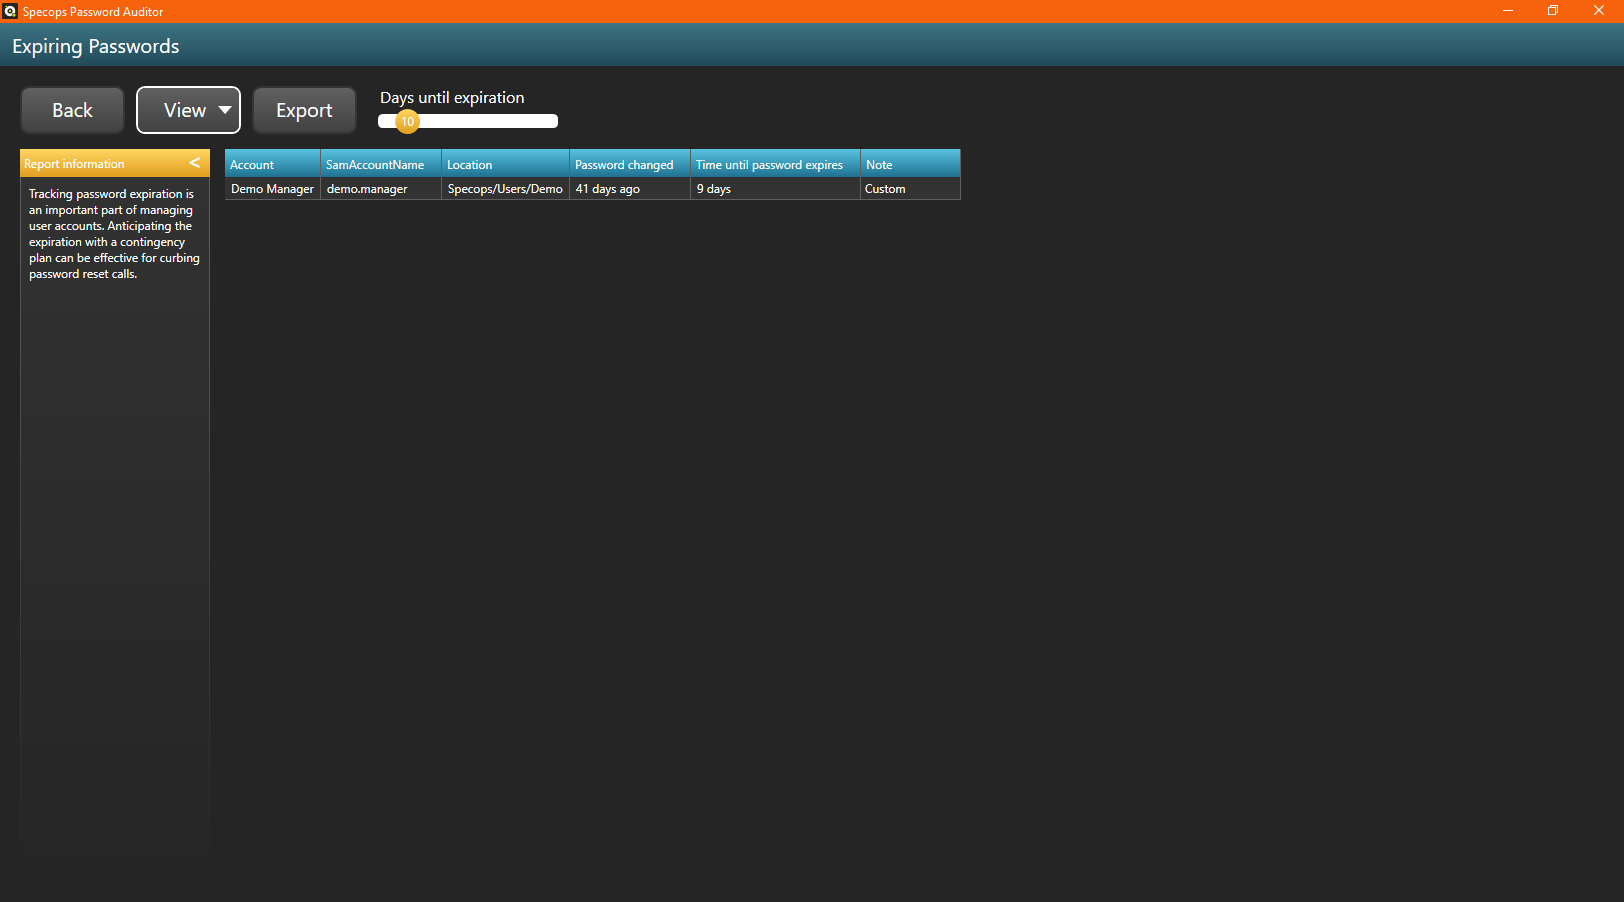The width and height of the screenshot is (1624, 902).
Task: Sort by the Account column header
Action: [x=272, y=164]
